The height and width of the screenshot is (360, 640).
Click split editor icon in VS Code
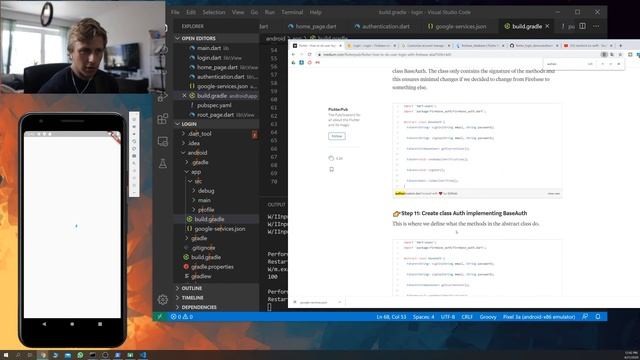[x=582, y=26]
